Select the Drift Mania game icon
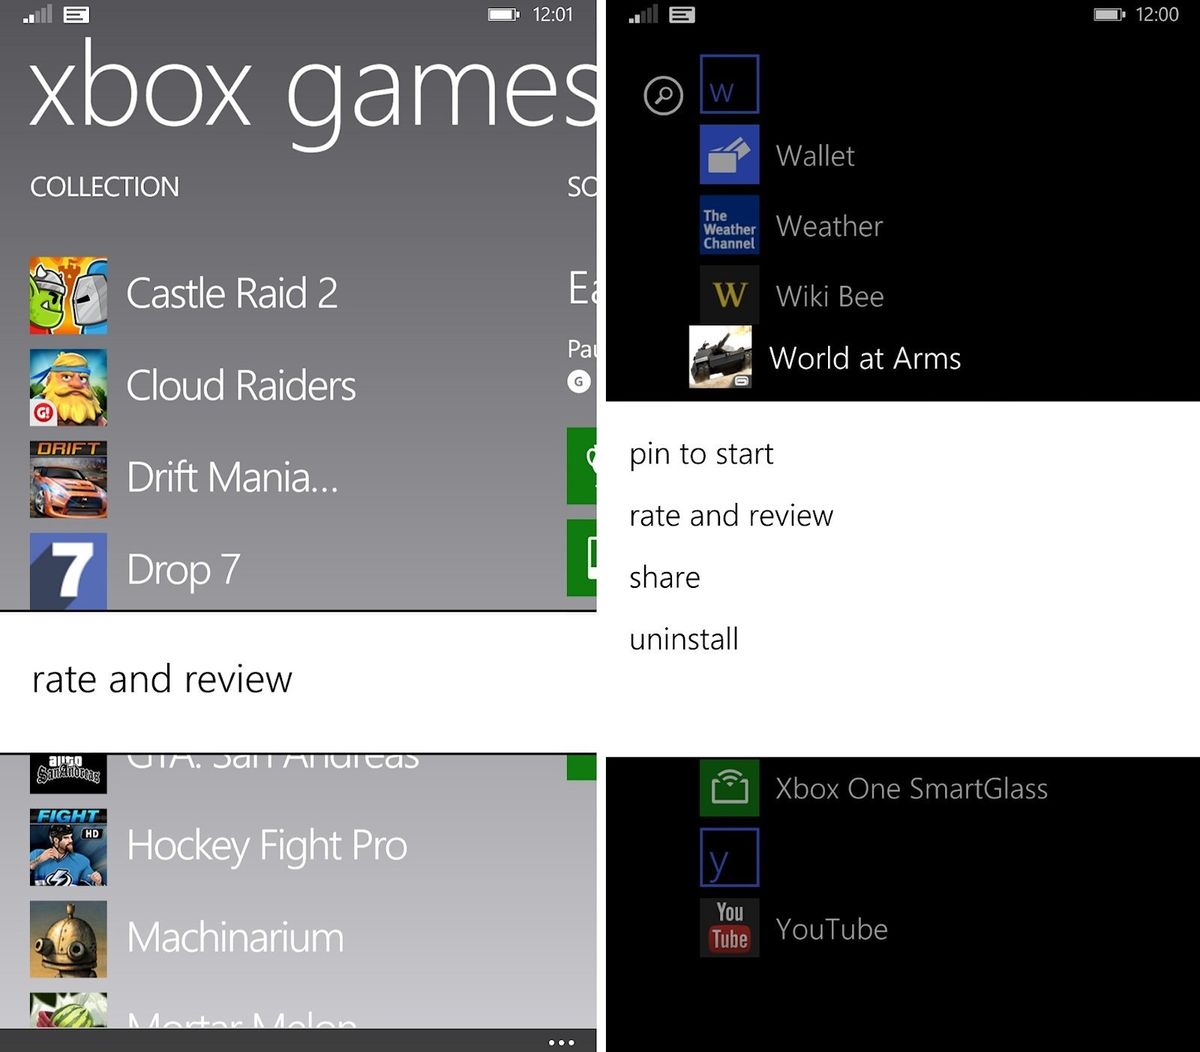This screenshot has width=1200, height=1052. pyautogui.click(x=68, y=479)
